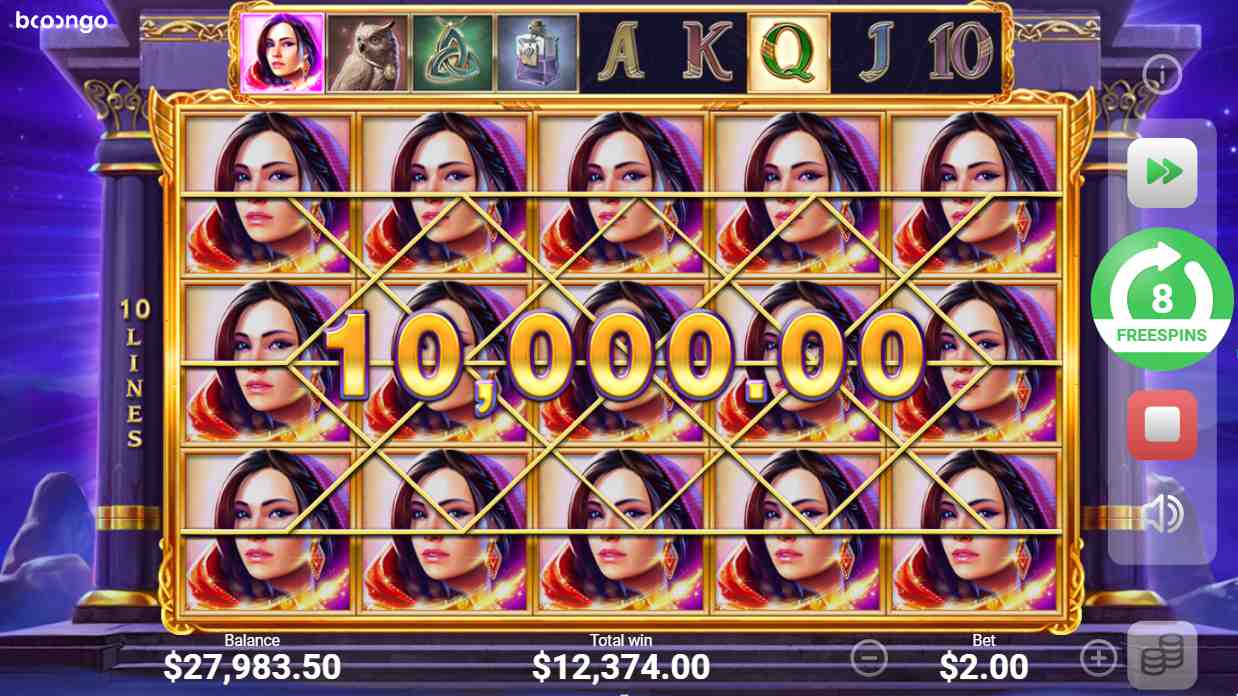Stop the spin with red button
Viewport: 1238px width, 696px height.
(1162, 425)
